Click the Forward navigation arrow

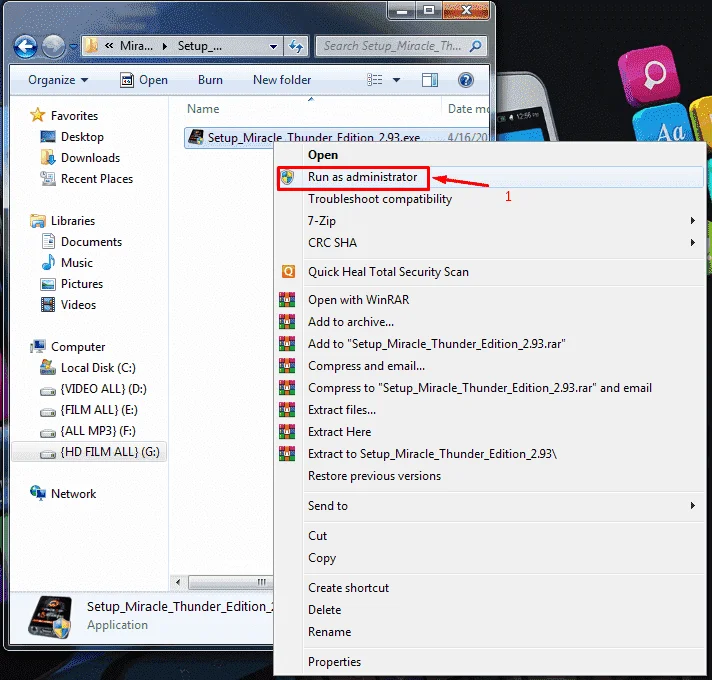pyautogui.click(x=53, y=46)
